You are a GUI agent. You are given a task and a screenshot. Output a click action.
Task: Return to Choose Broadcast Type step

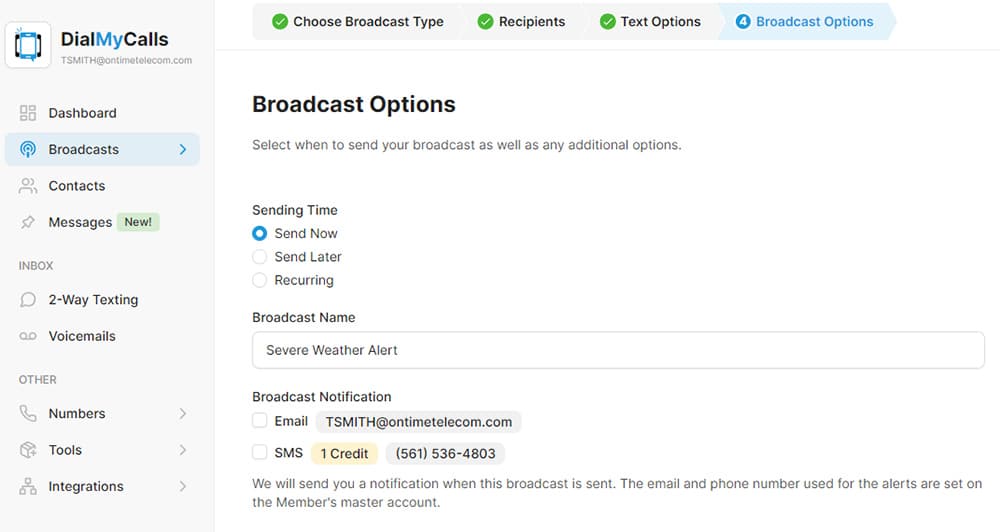click(x=357, y=22)
